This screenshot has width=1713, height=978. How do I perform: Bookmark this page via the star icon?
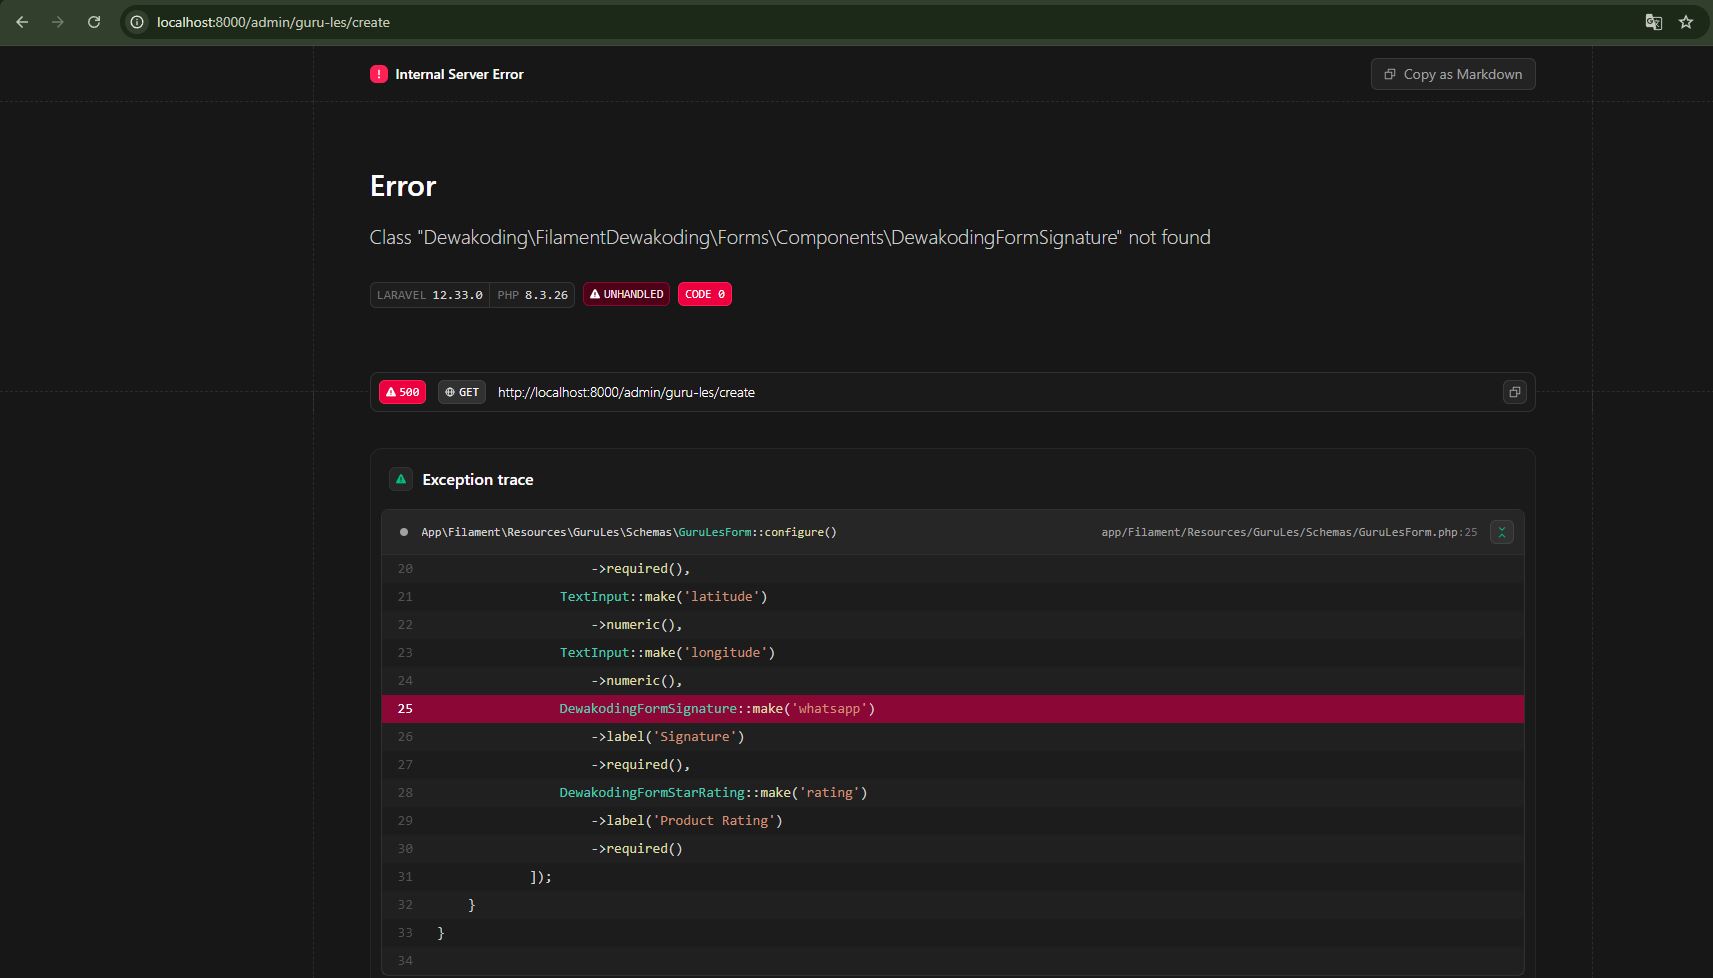pos(1685,21)
